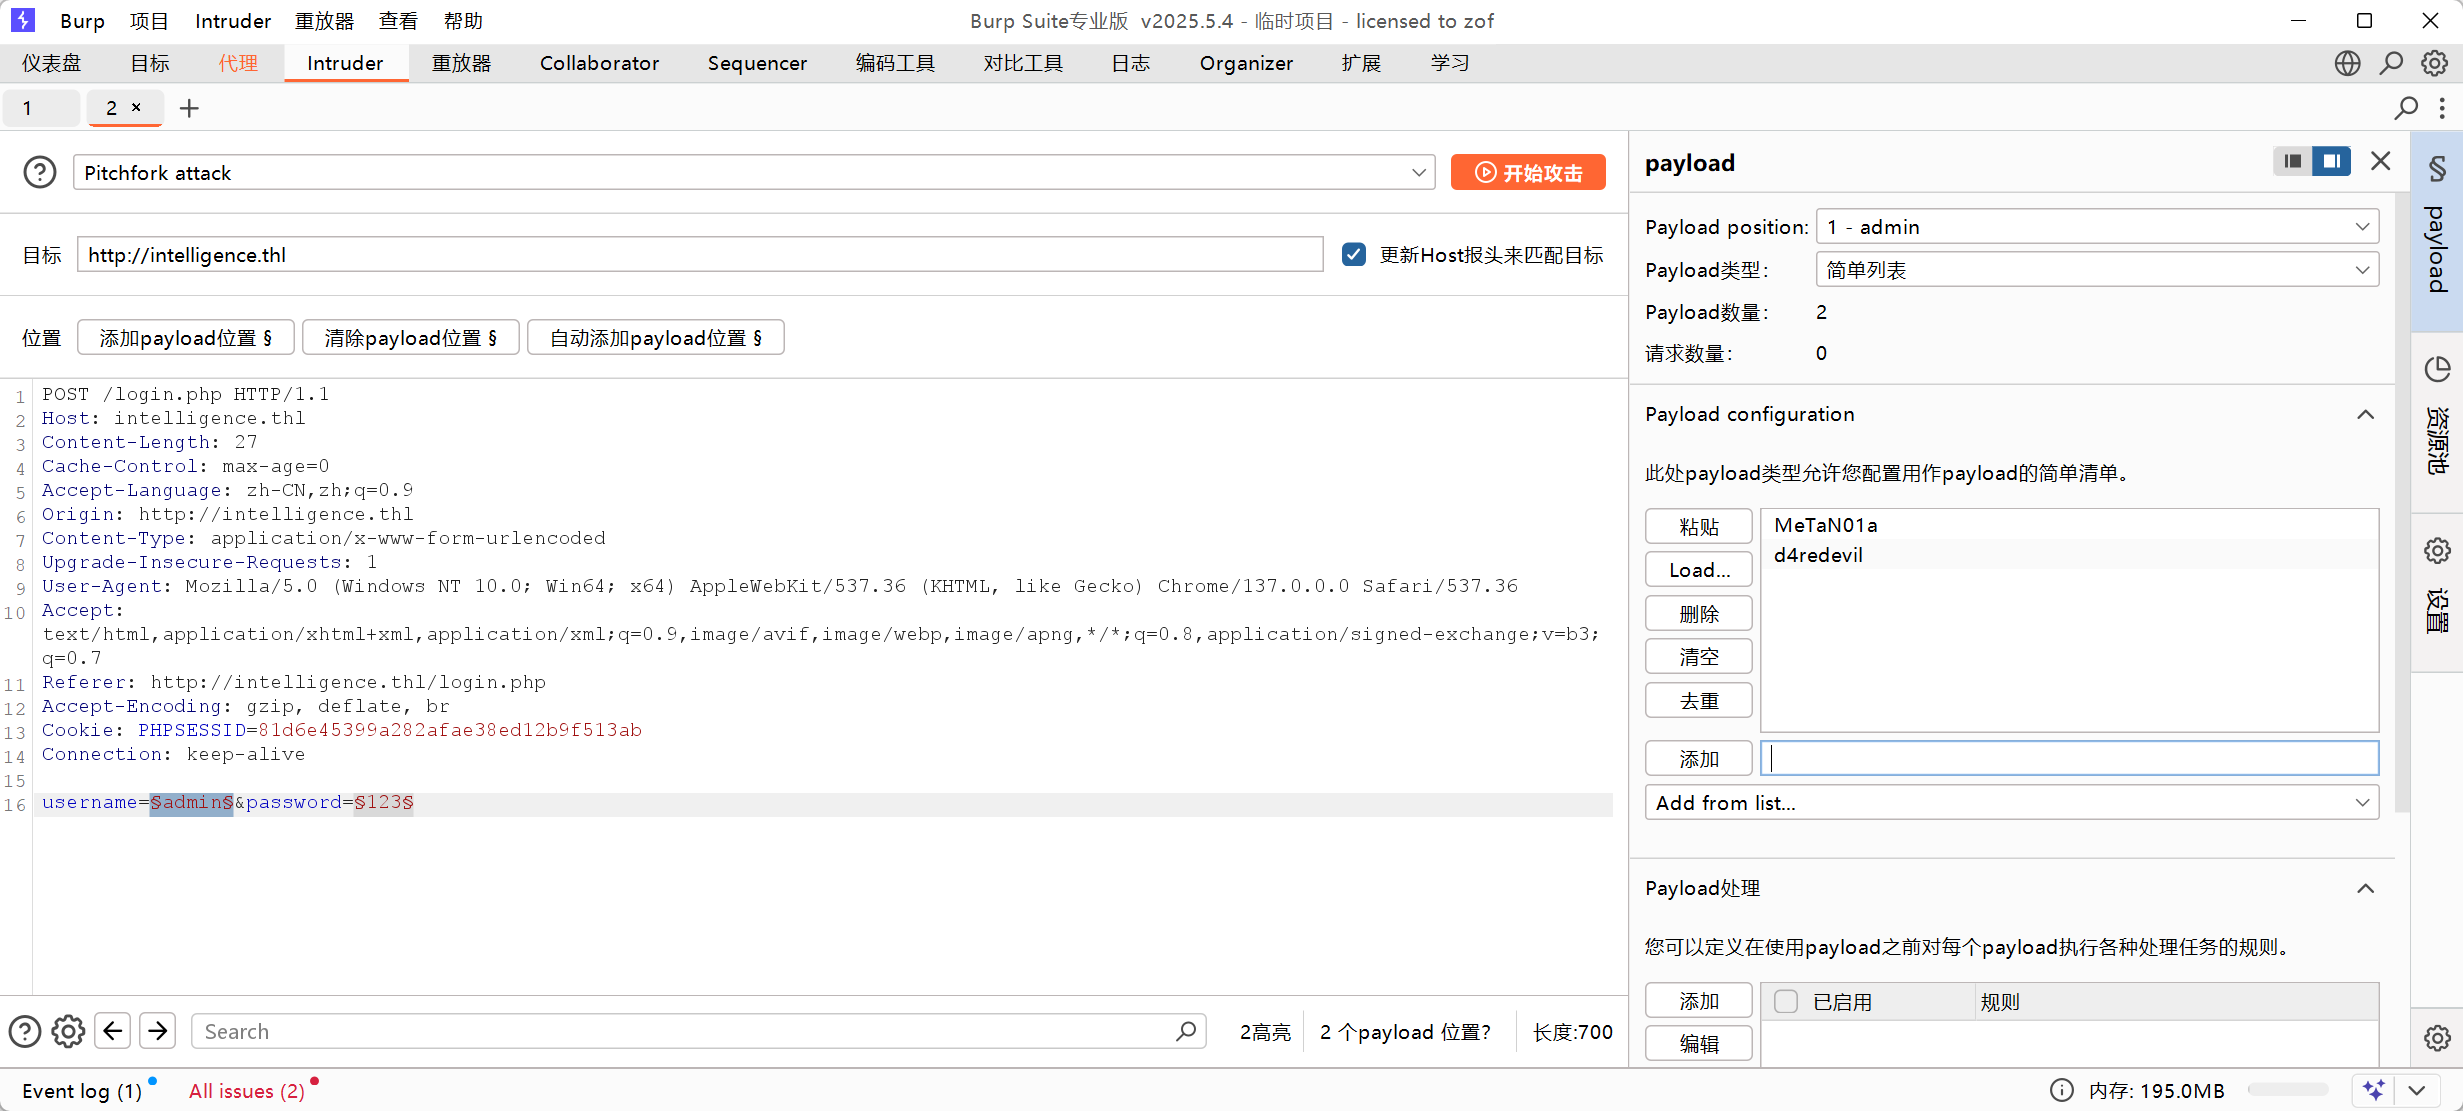
Task: Click 清除payload位置 § button
Action: tap(410, 338)
